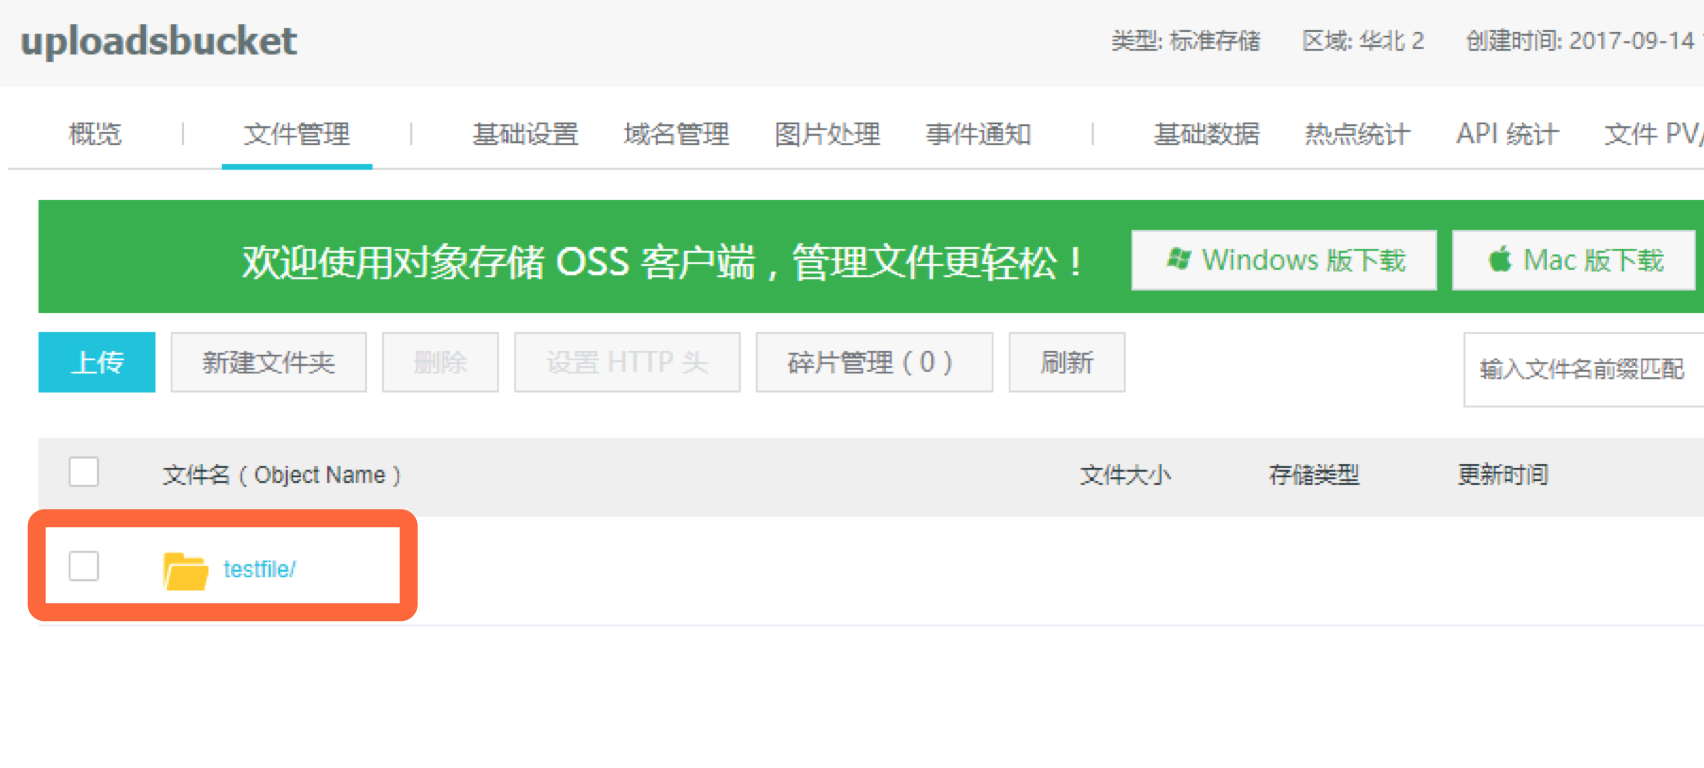The image size is (1704, 768).
Task: Go to the 域名管理 tab
Action: click(x=676, y=134)
